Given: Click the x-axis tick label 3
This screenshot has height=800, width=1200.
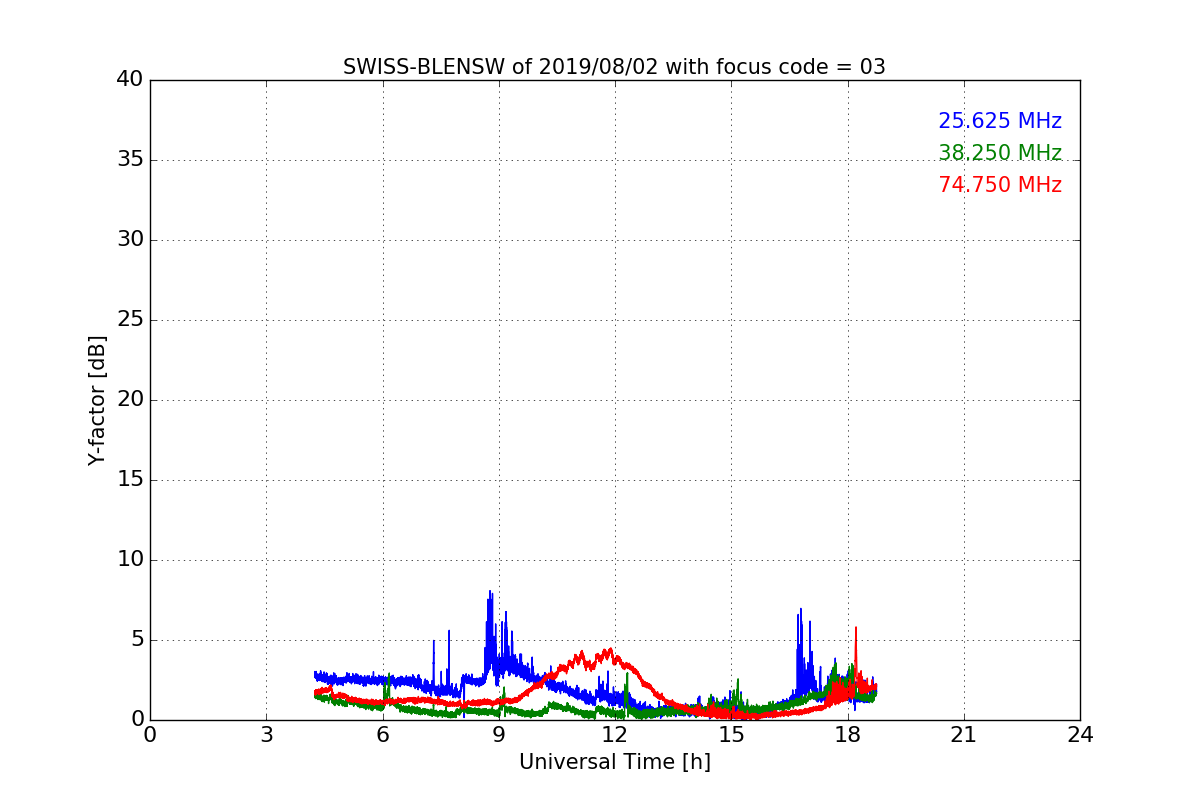Looking at the screenshot, I should click(x=266, y=734).
